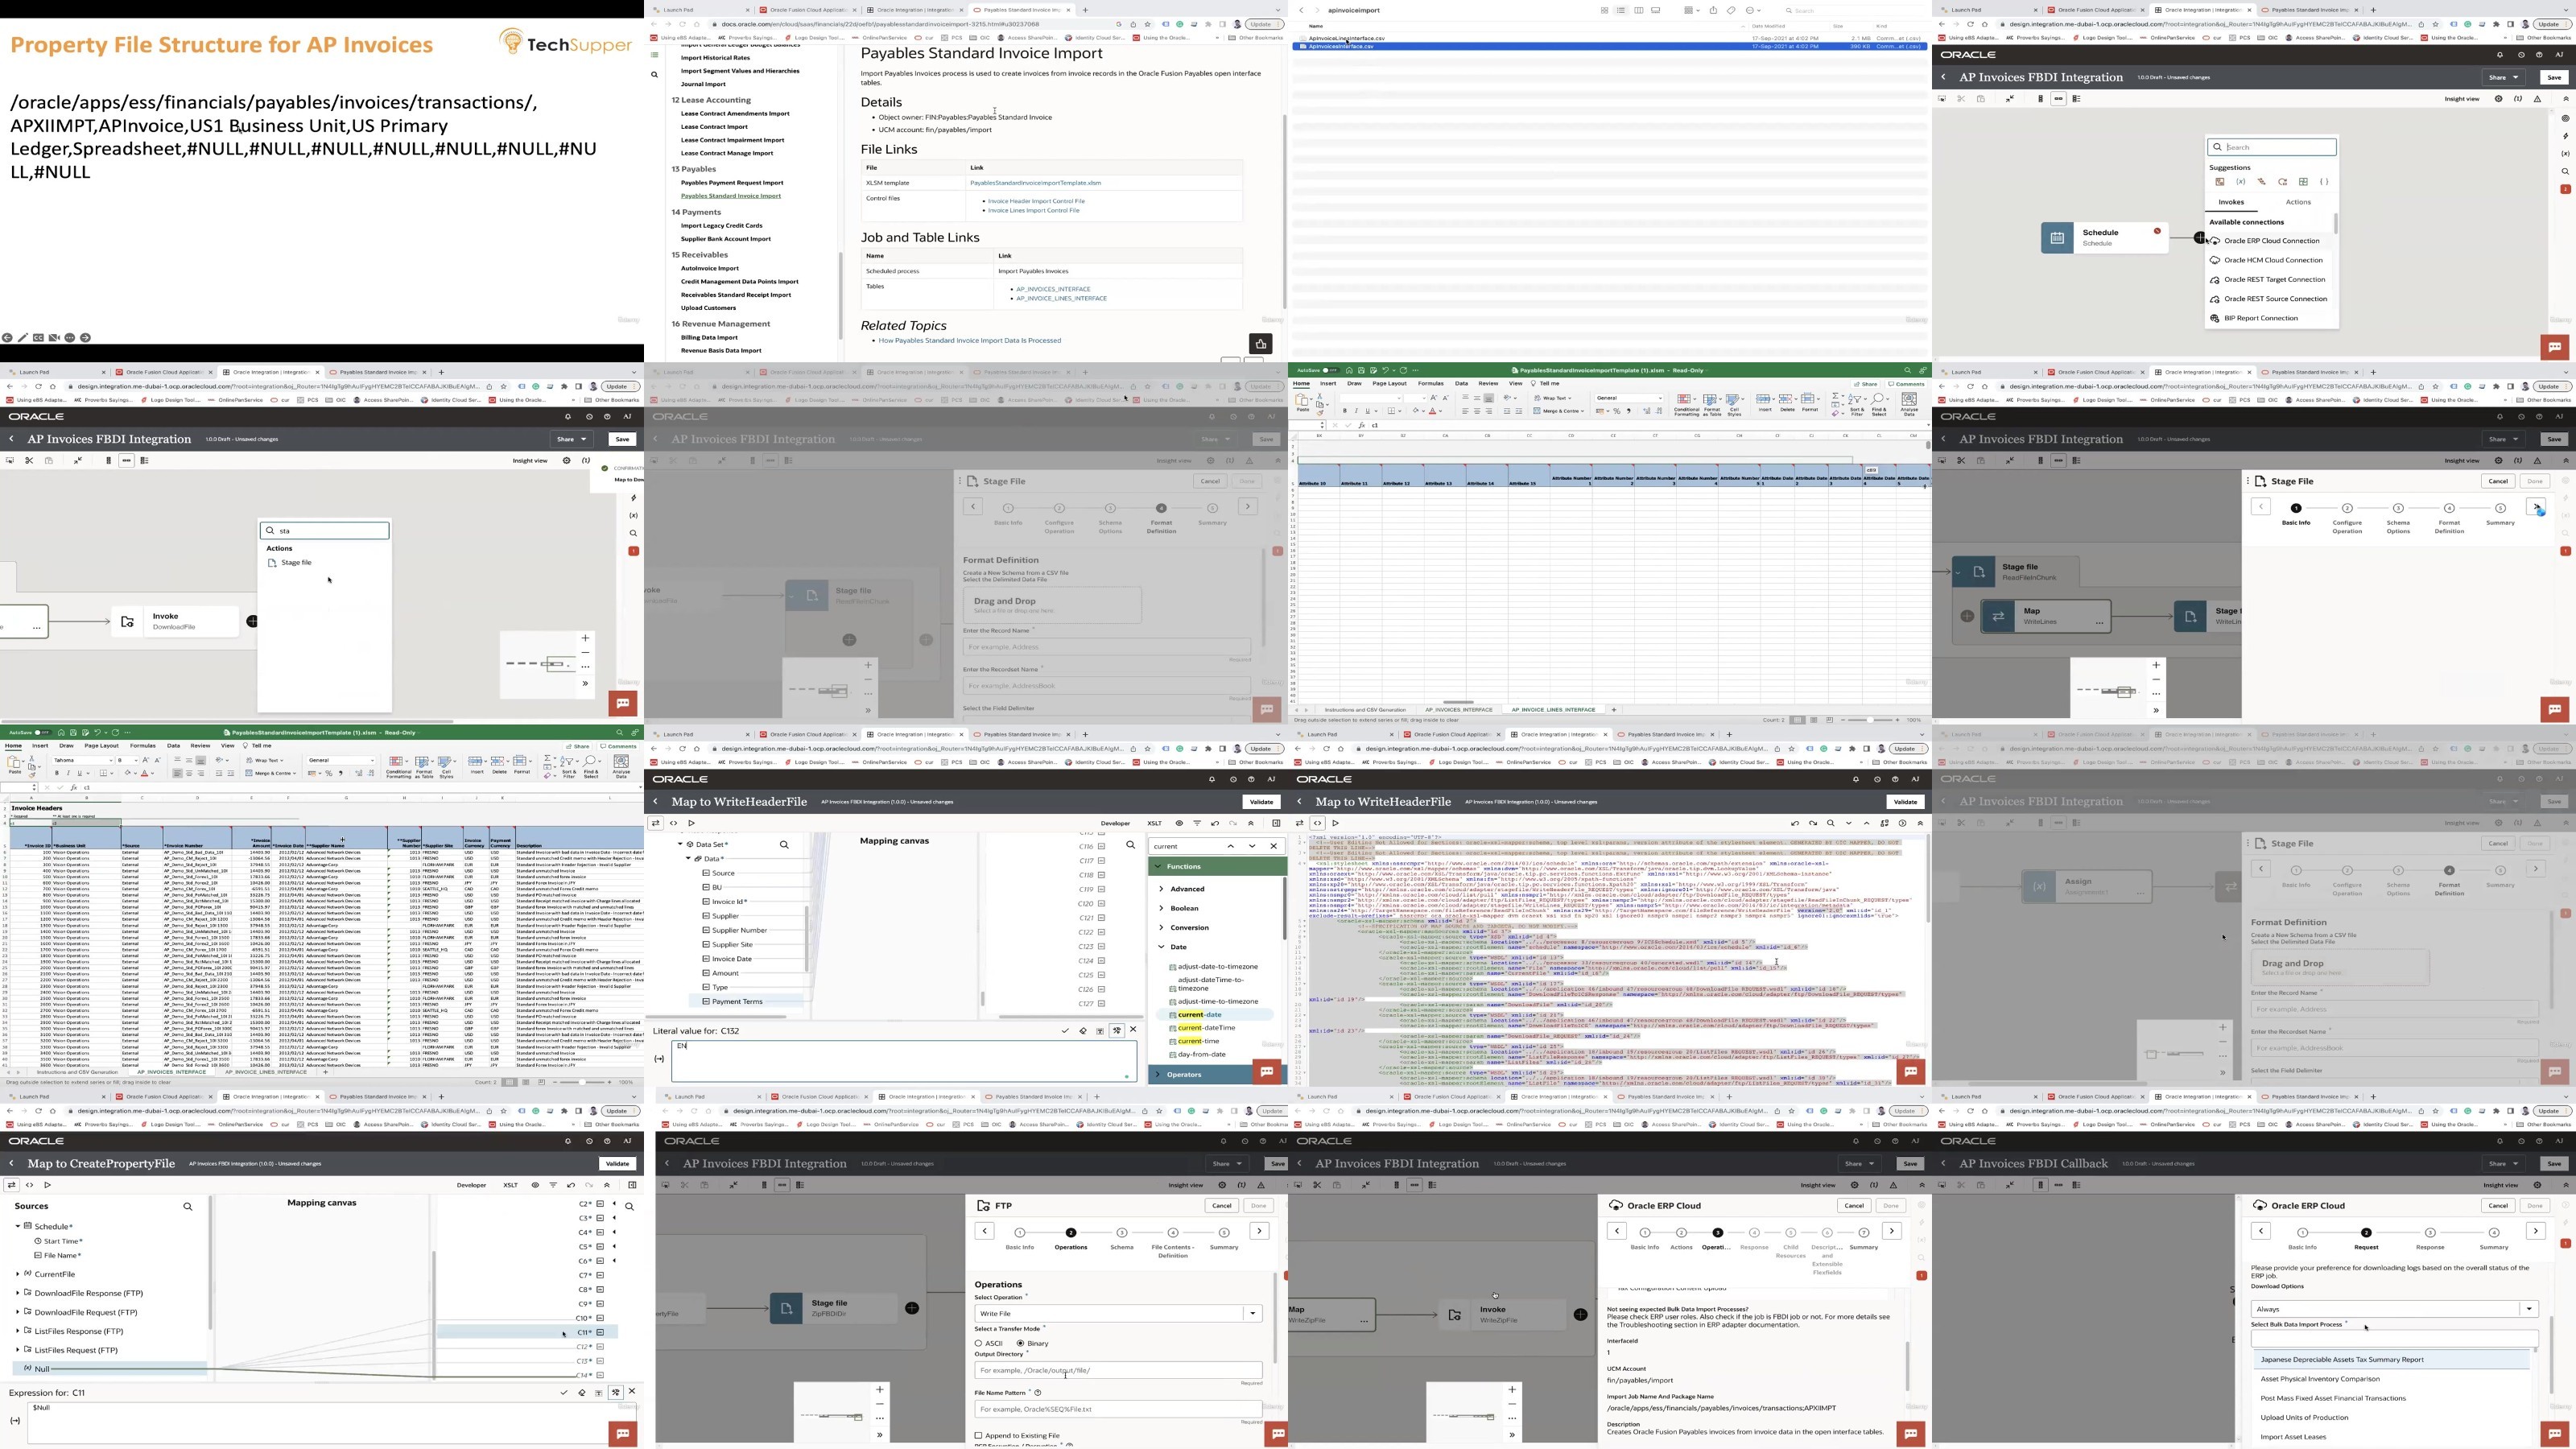The height and width of the screenshot is (1449, 2576).
Task: Switch to the Actions tab in the popup
Action: [x=2298, y=202]
